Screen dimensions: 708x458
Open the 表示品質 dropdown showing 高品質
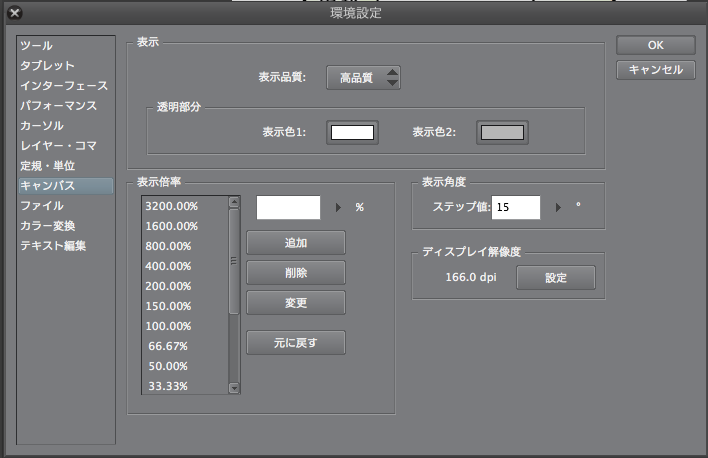[x=363, y=78]
